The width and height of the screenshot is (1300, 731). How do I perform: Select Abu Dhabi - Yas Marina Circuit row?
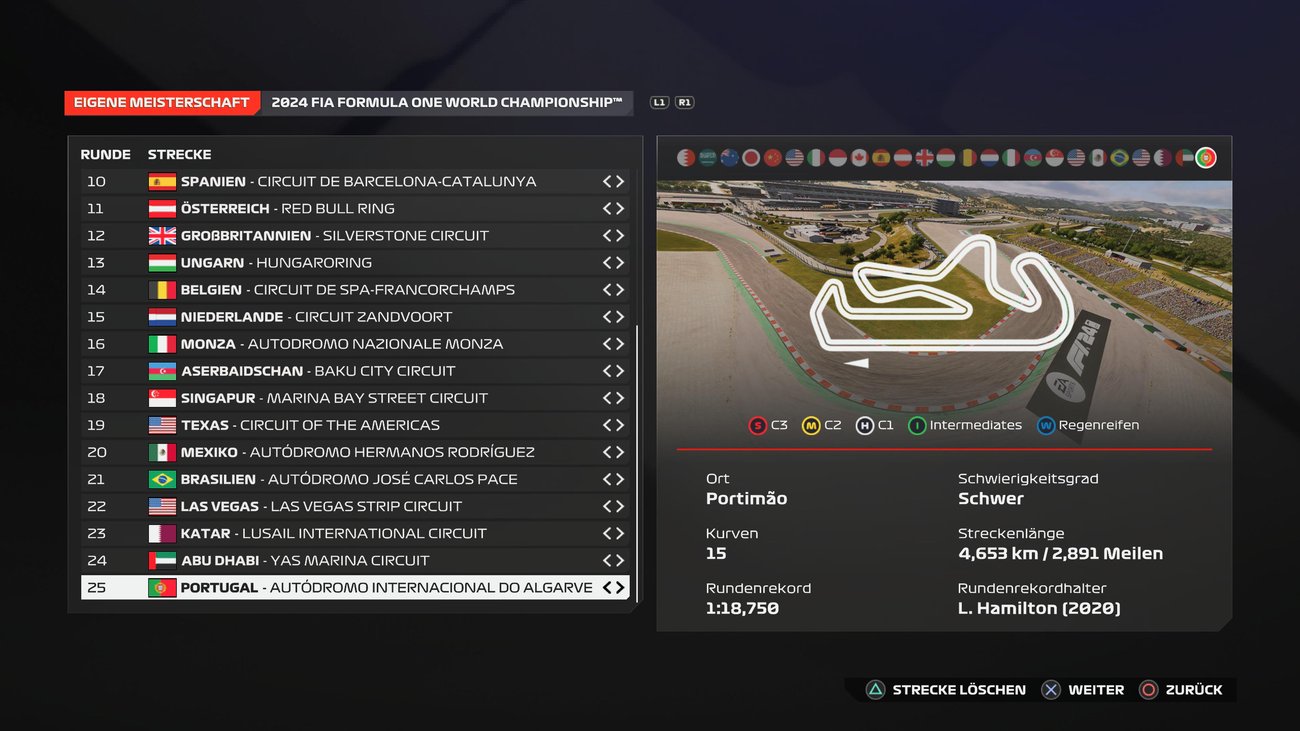click(355, 561)
